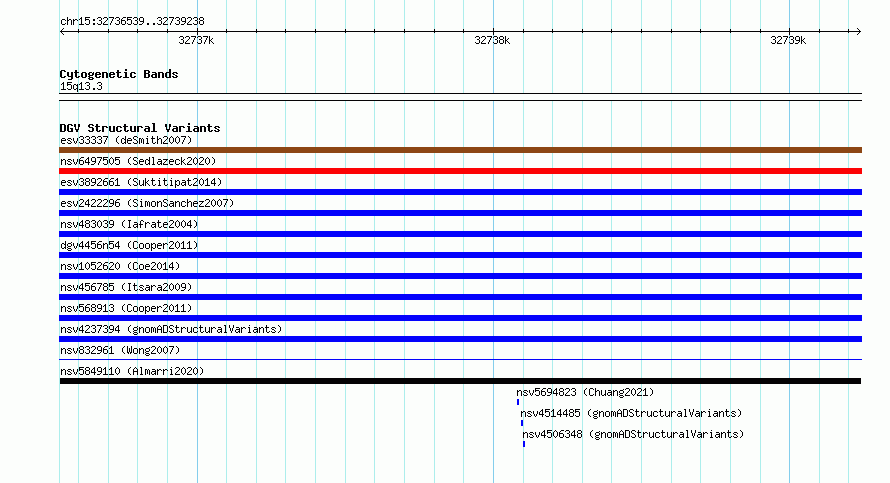Click the thin blue nsv832961 variant line

pos(460,359)
